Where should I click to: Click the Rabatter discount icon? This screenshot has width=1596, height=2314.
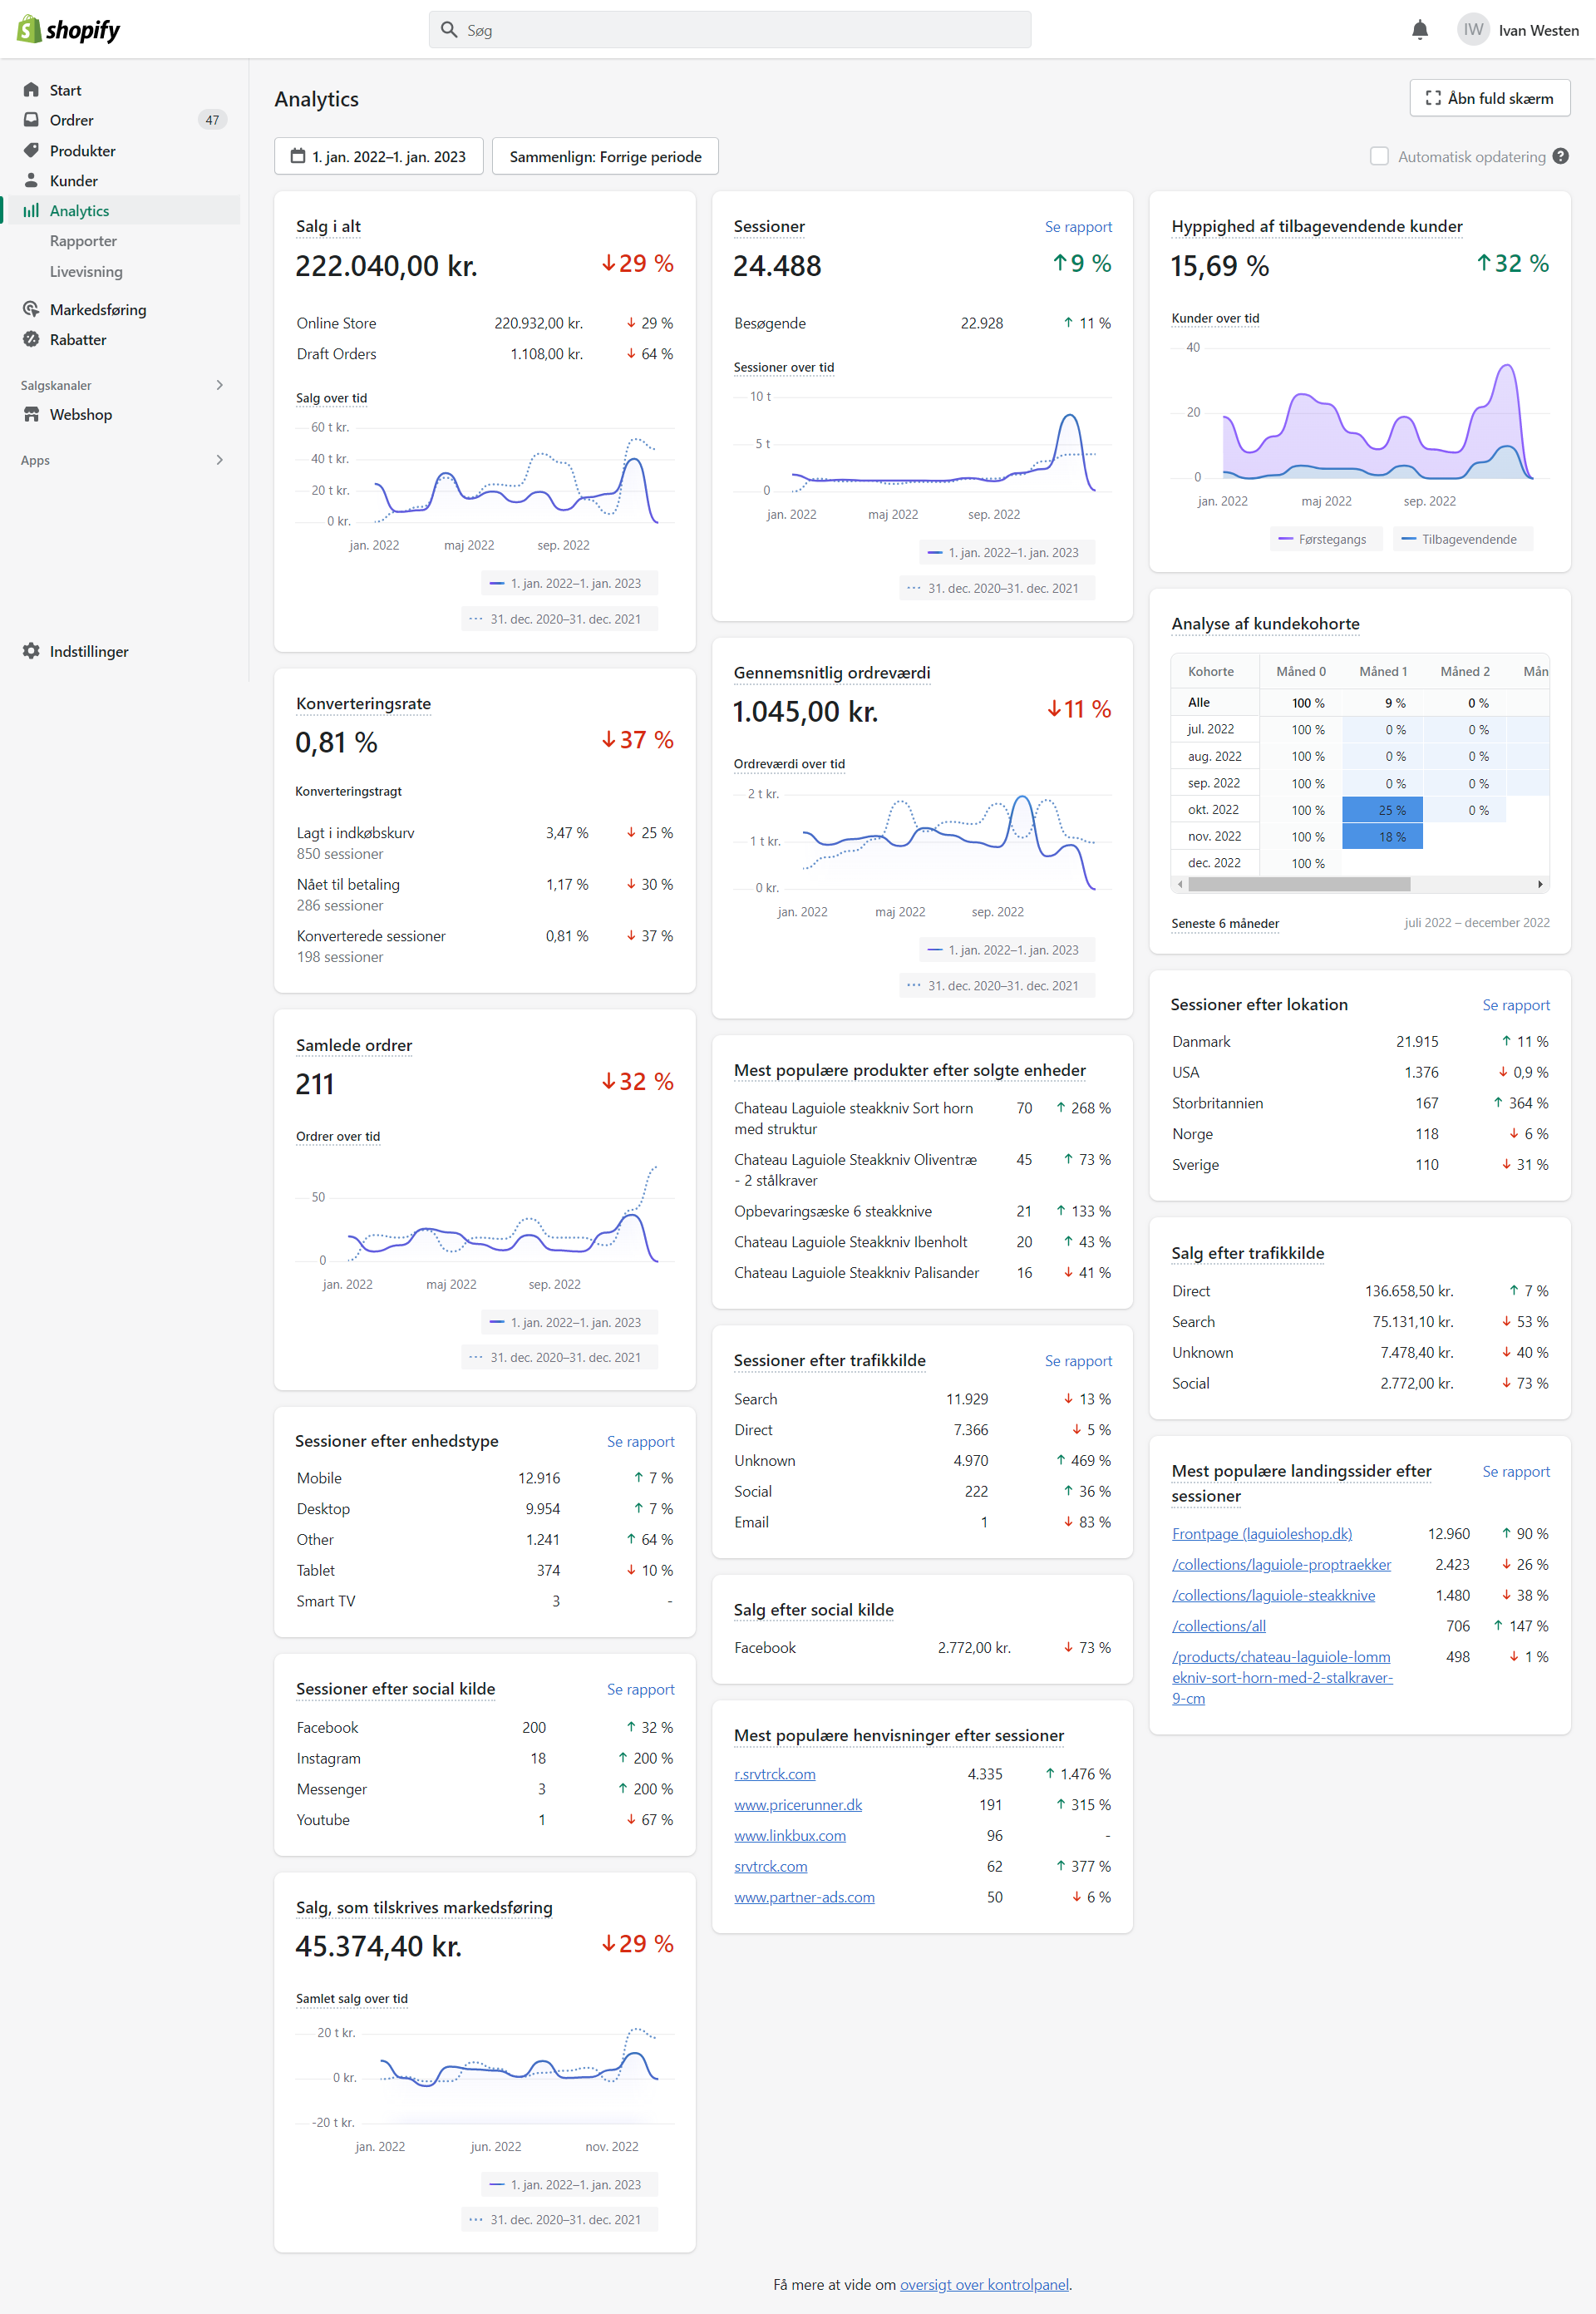tap(31, 340)
